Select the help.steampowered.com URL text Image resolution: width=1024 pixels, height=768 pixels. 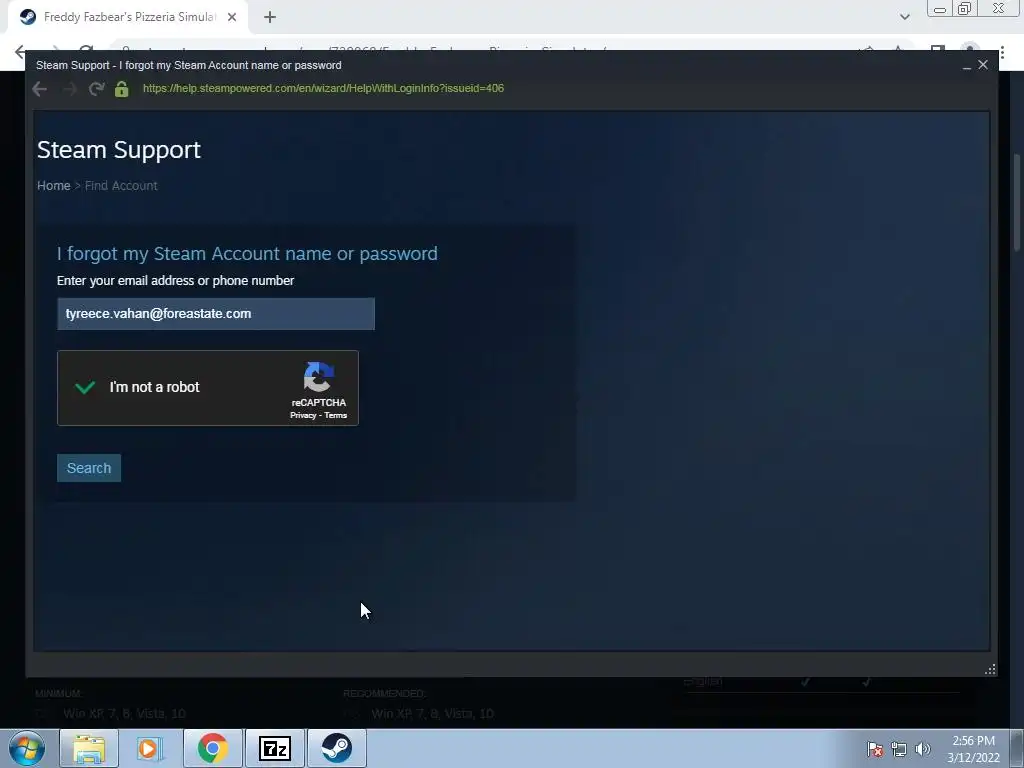click(x=323, y=88)
